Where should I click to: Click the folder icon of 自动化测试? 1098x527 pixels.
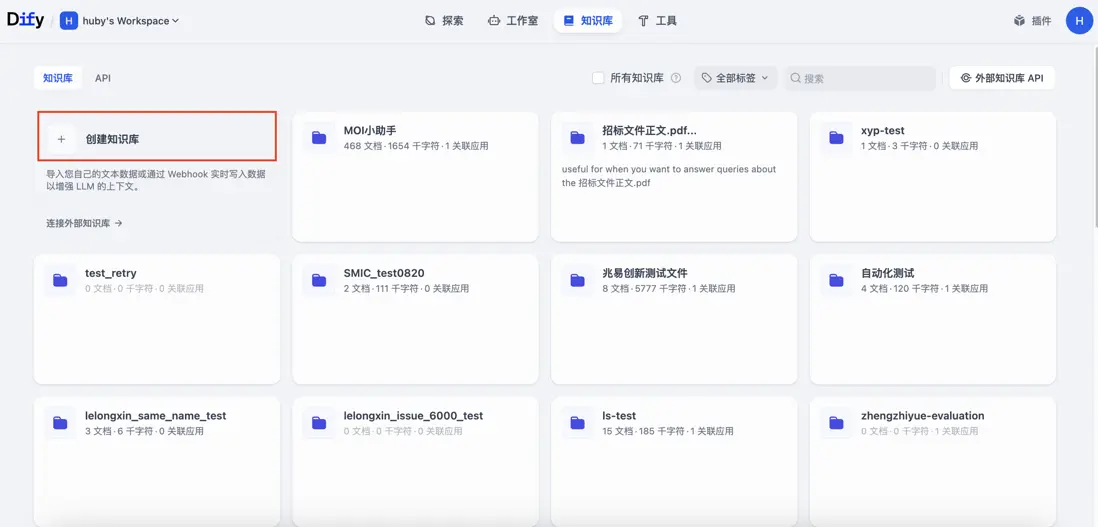(x=836, y=281)
